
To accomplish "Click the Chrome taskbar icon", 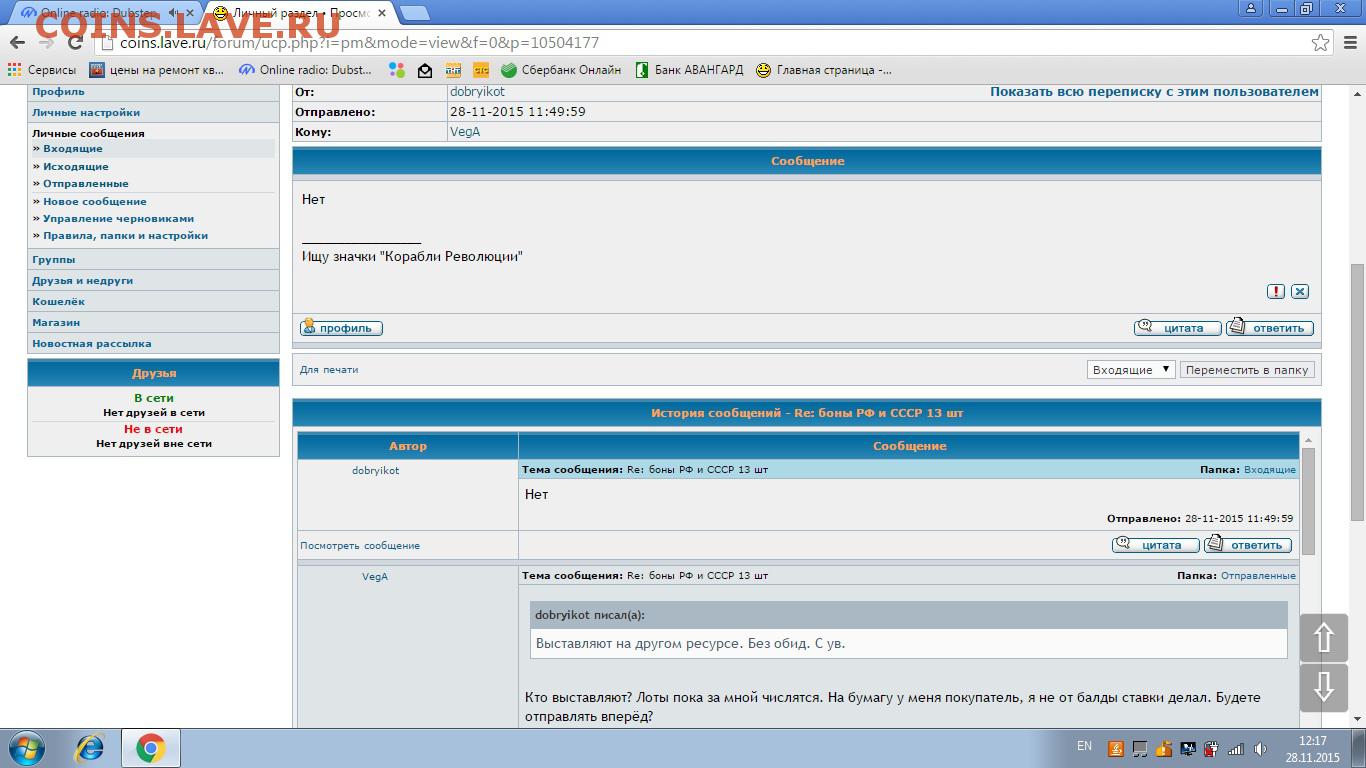I will click(x=151, y=748).
